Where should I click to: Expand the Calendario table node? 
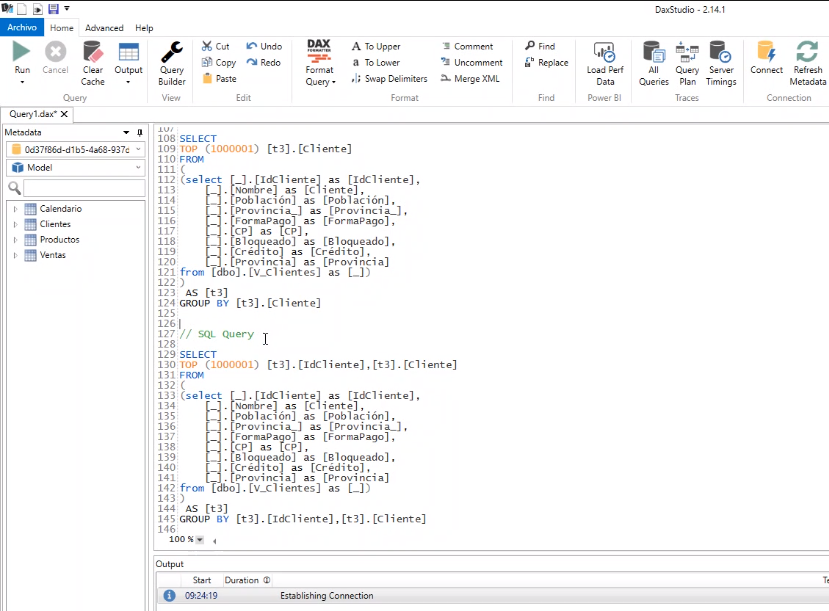(15, 209)
